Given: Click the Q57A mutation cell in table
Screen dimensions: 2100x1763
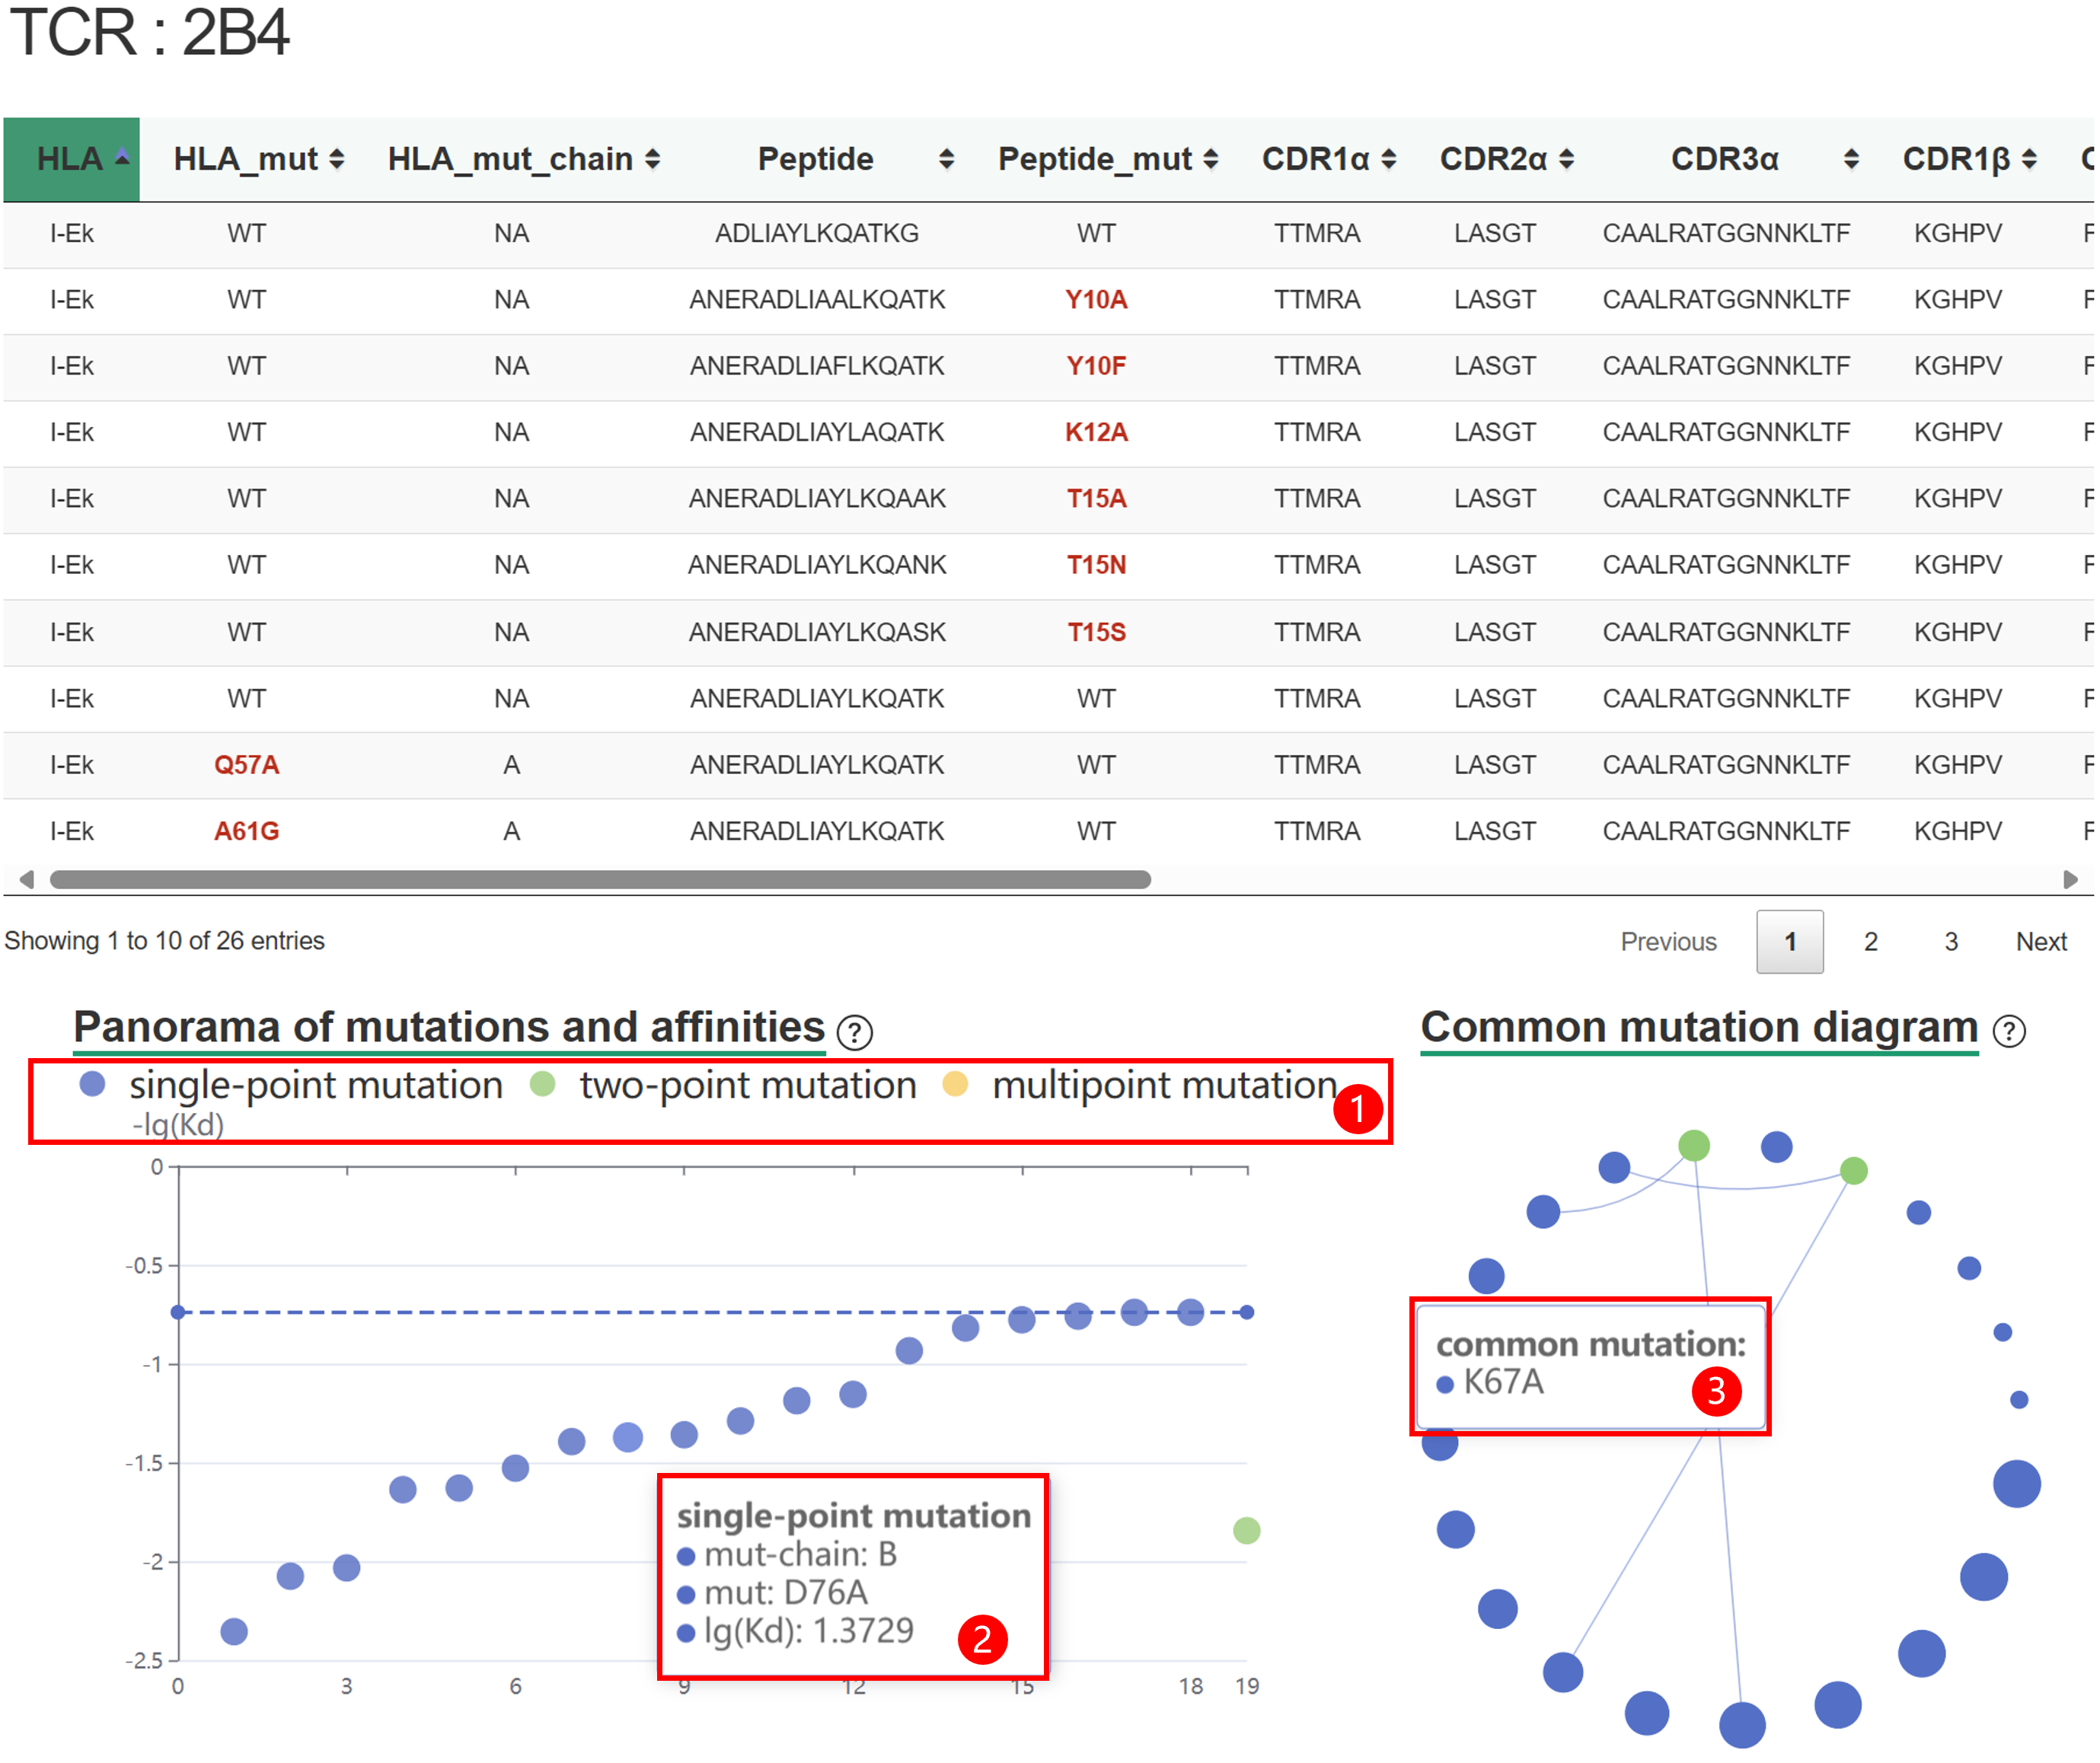Looking at the screenshot, I should click(246, 765).
